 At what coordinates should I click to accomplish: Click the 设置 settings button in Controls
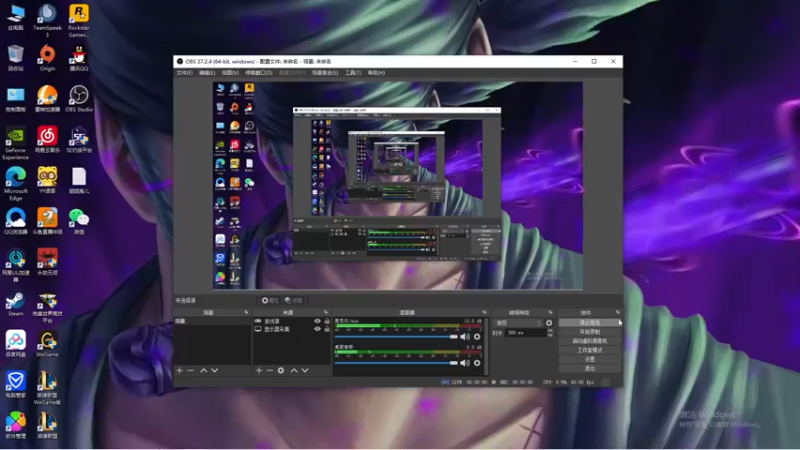pyautogui.click(x=590, y=359)
